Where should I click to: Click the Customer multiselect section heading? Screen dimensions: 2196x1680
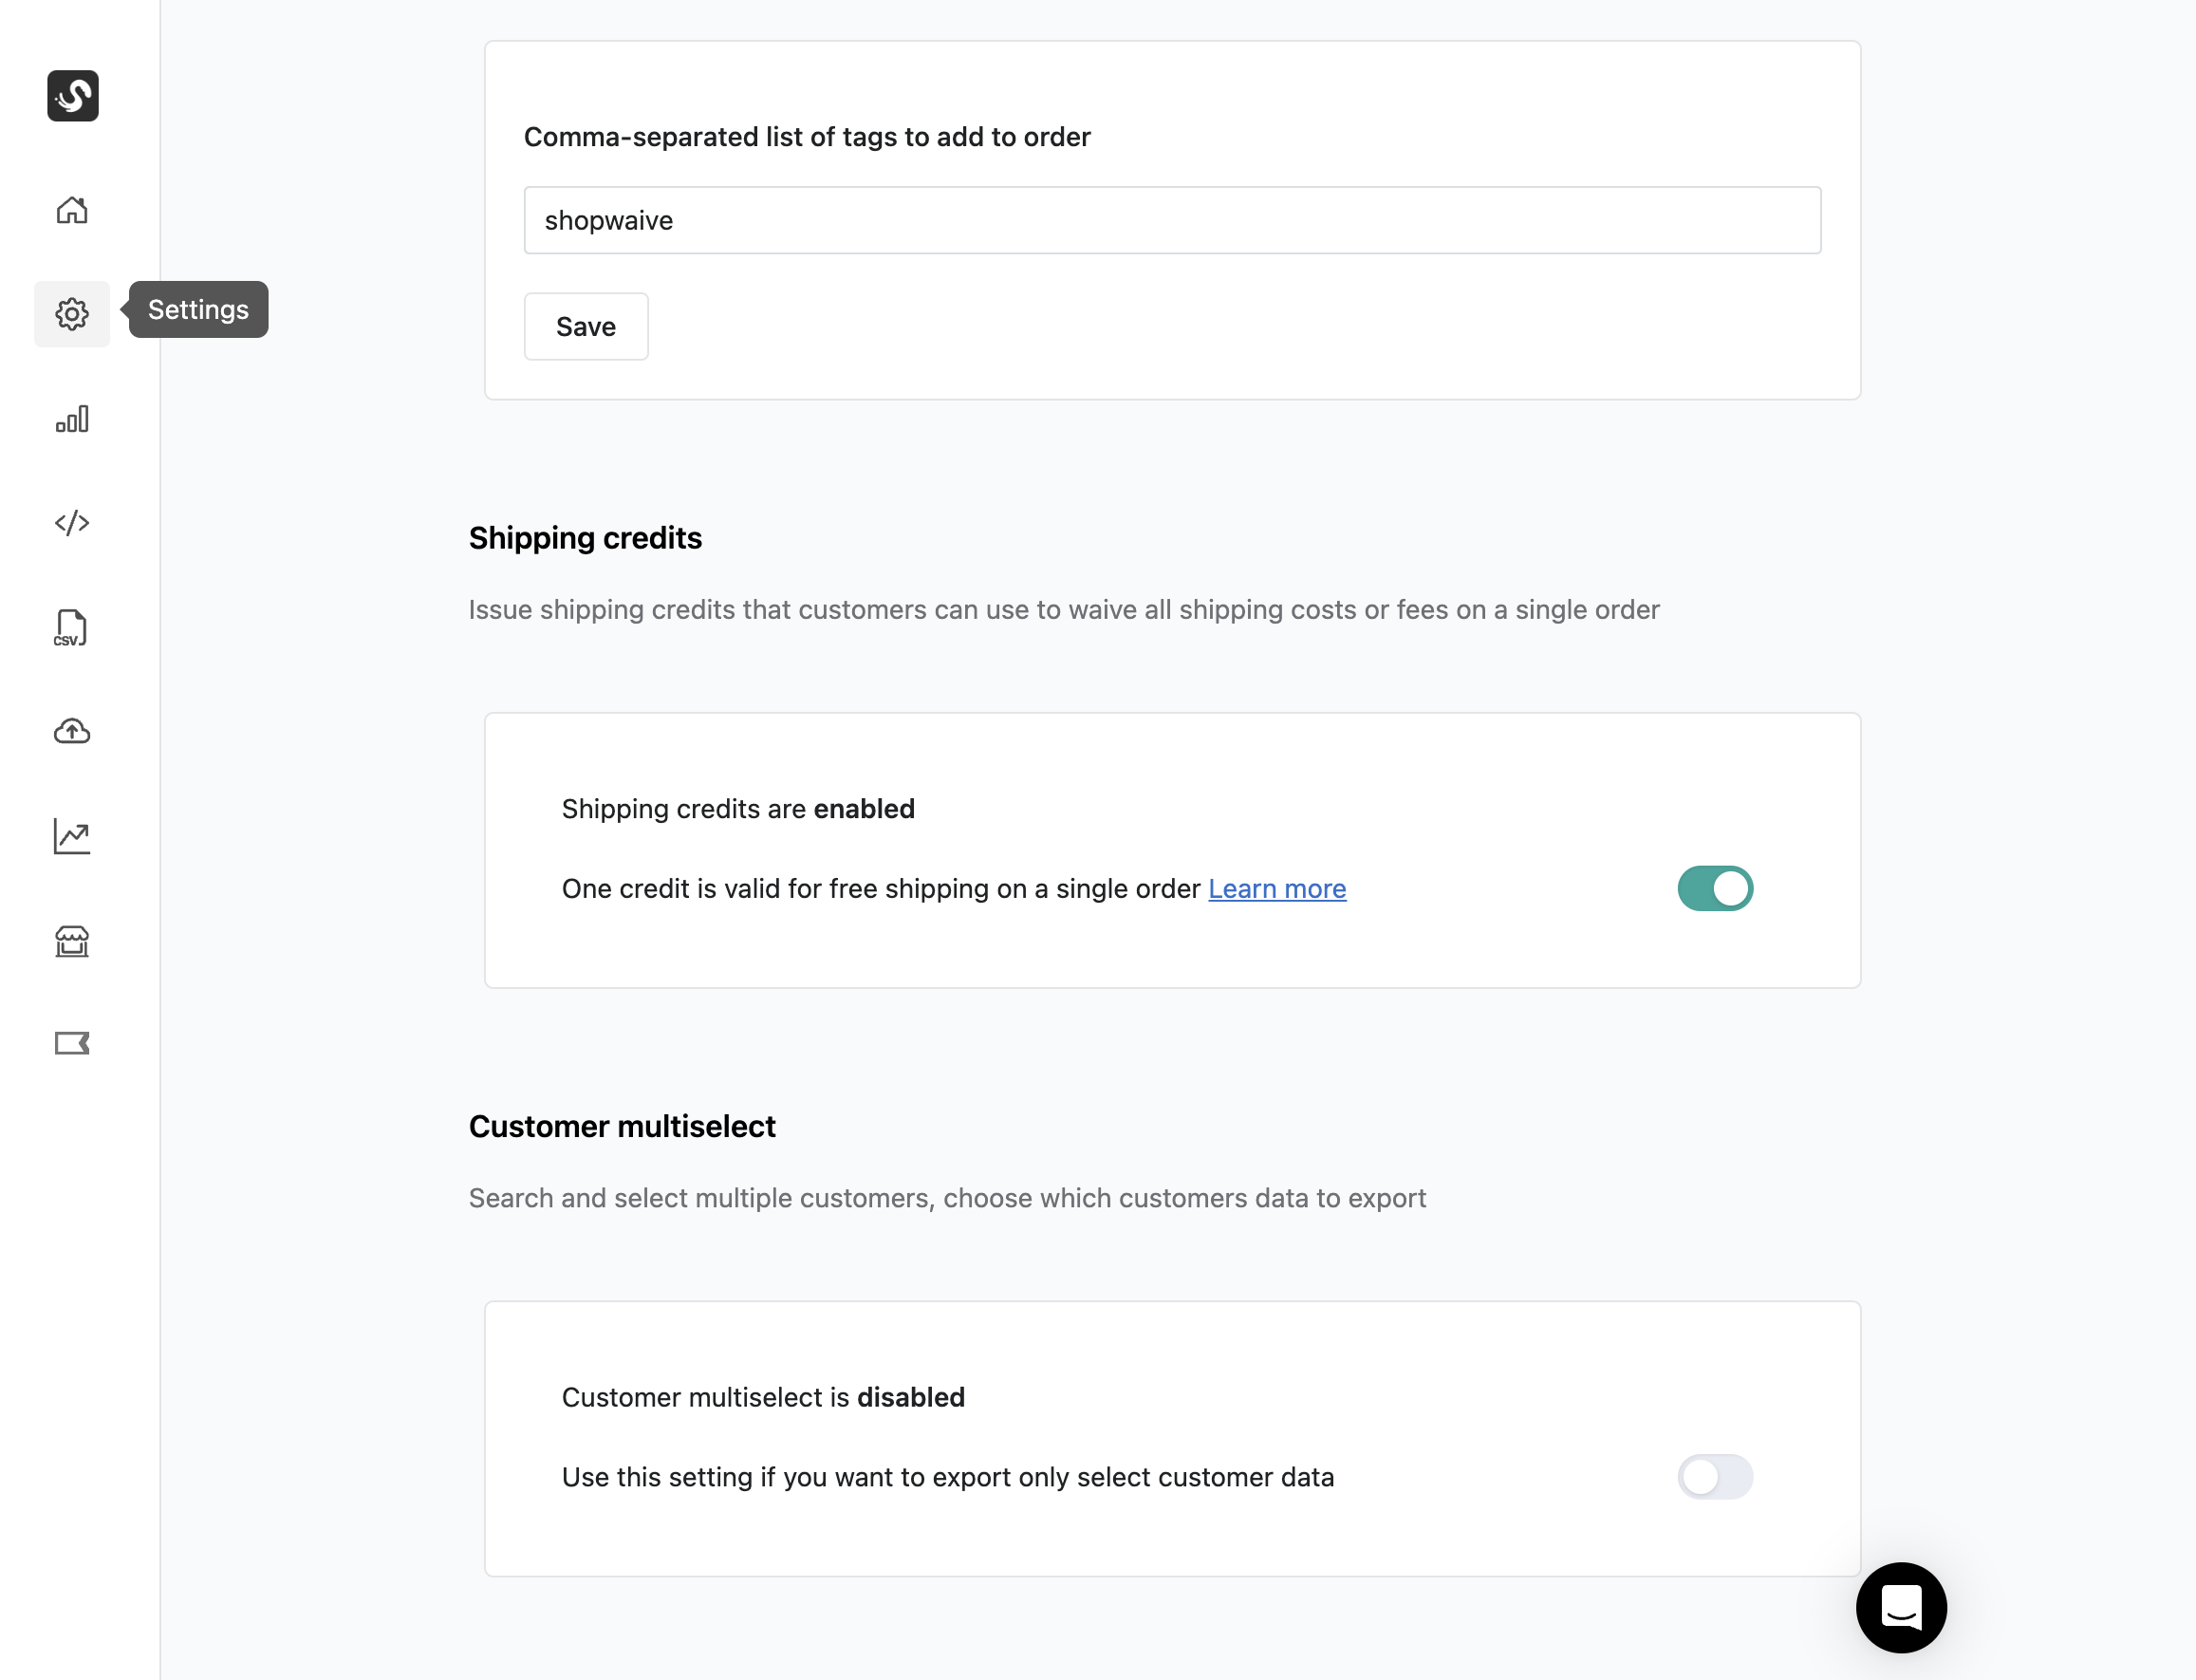point(622,1127)
